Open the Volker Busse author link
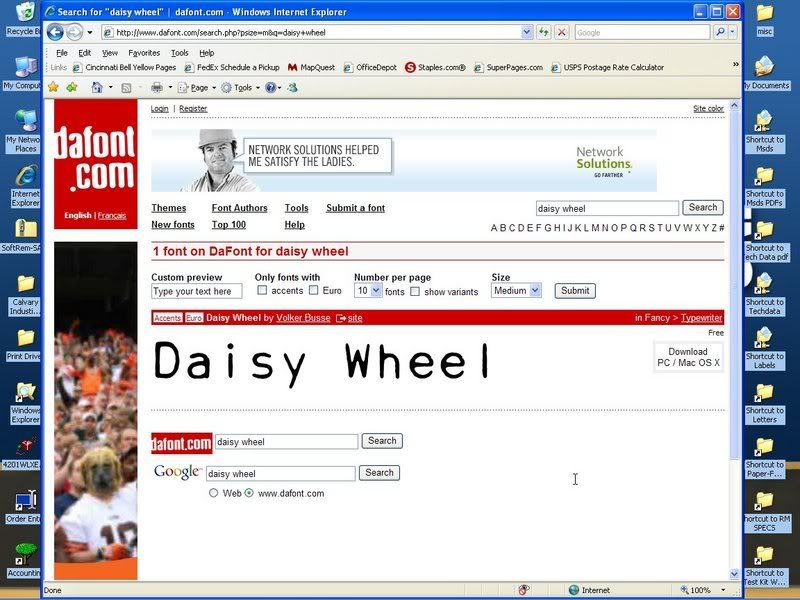 (303, 317)
